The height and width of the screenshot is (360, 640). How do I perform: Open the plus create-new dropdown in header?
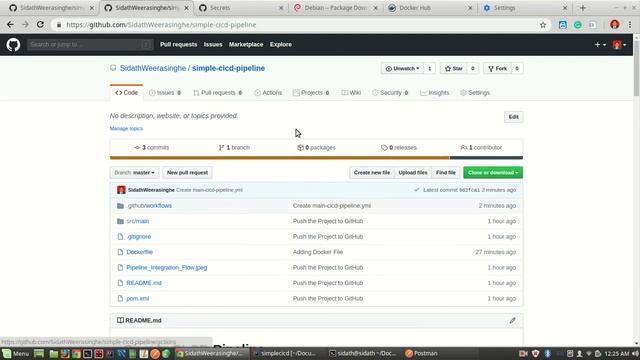tap(600, 44)
